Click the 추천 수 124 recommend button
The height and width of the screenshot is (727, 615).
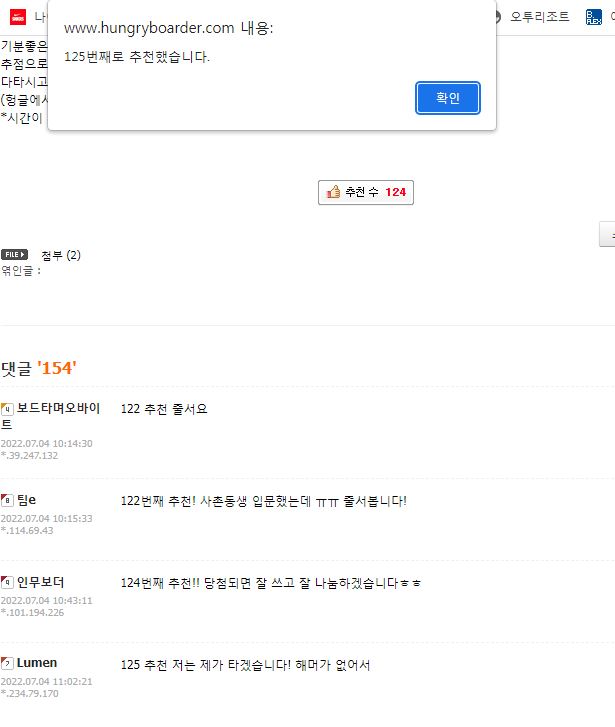click(x=366, y=192)
